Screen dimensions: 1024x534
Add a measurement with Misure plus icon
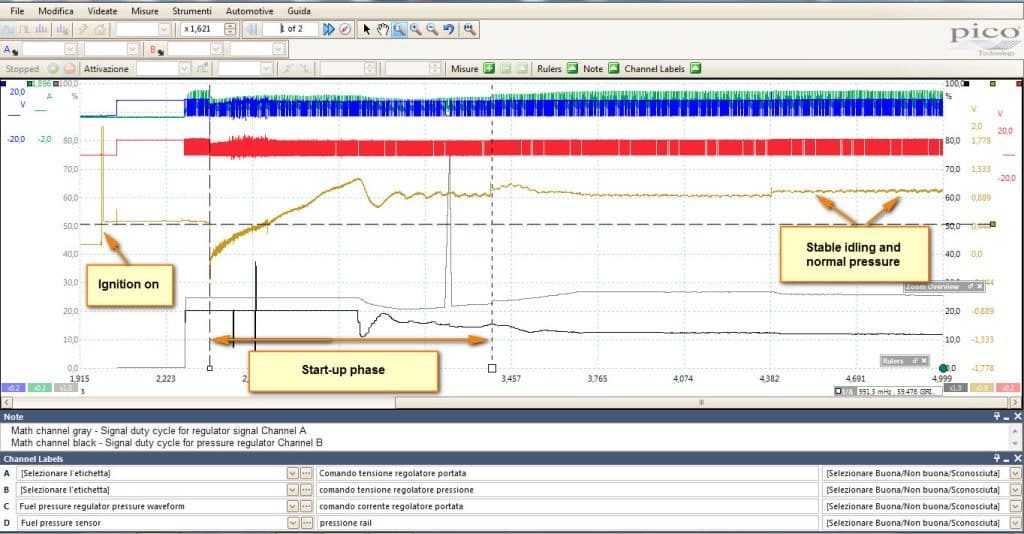coord(489,68)
